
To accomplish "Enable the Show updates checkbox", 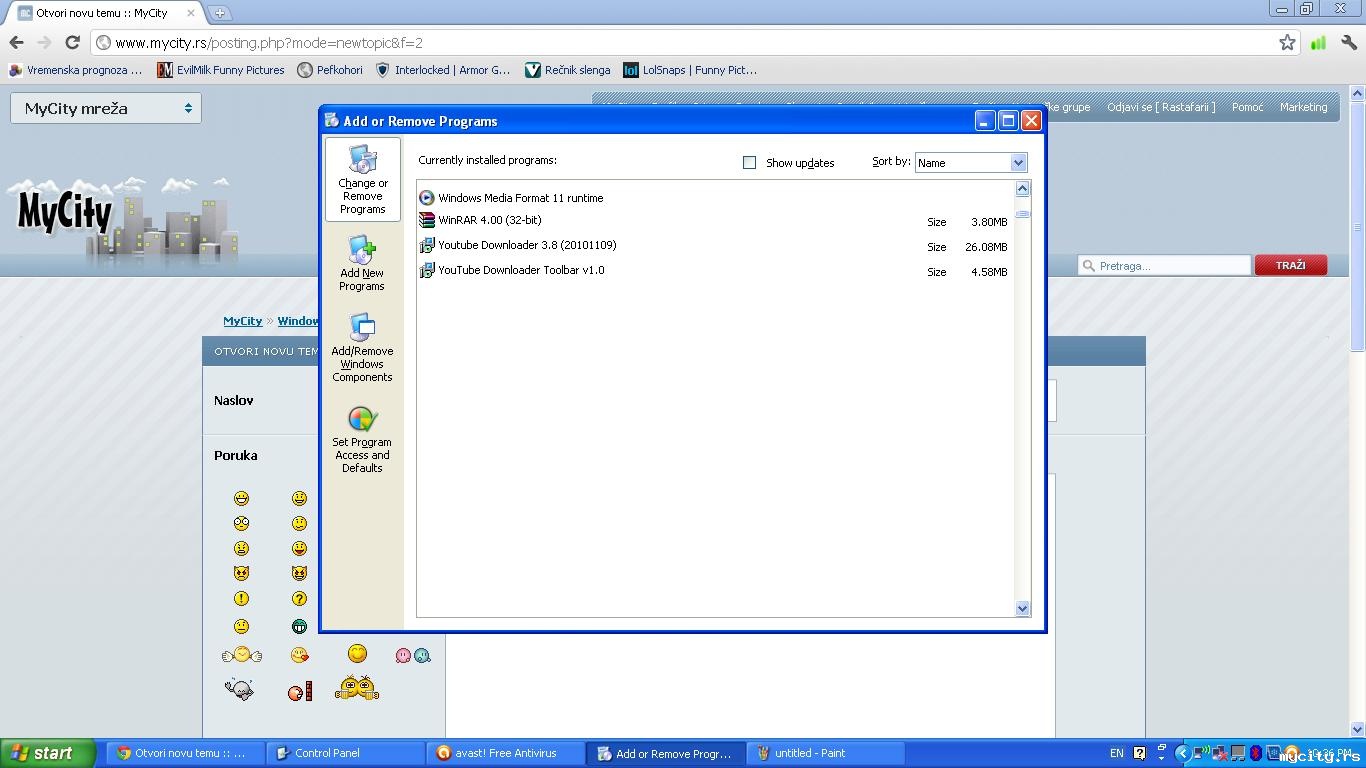I will point(749,162).
